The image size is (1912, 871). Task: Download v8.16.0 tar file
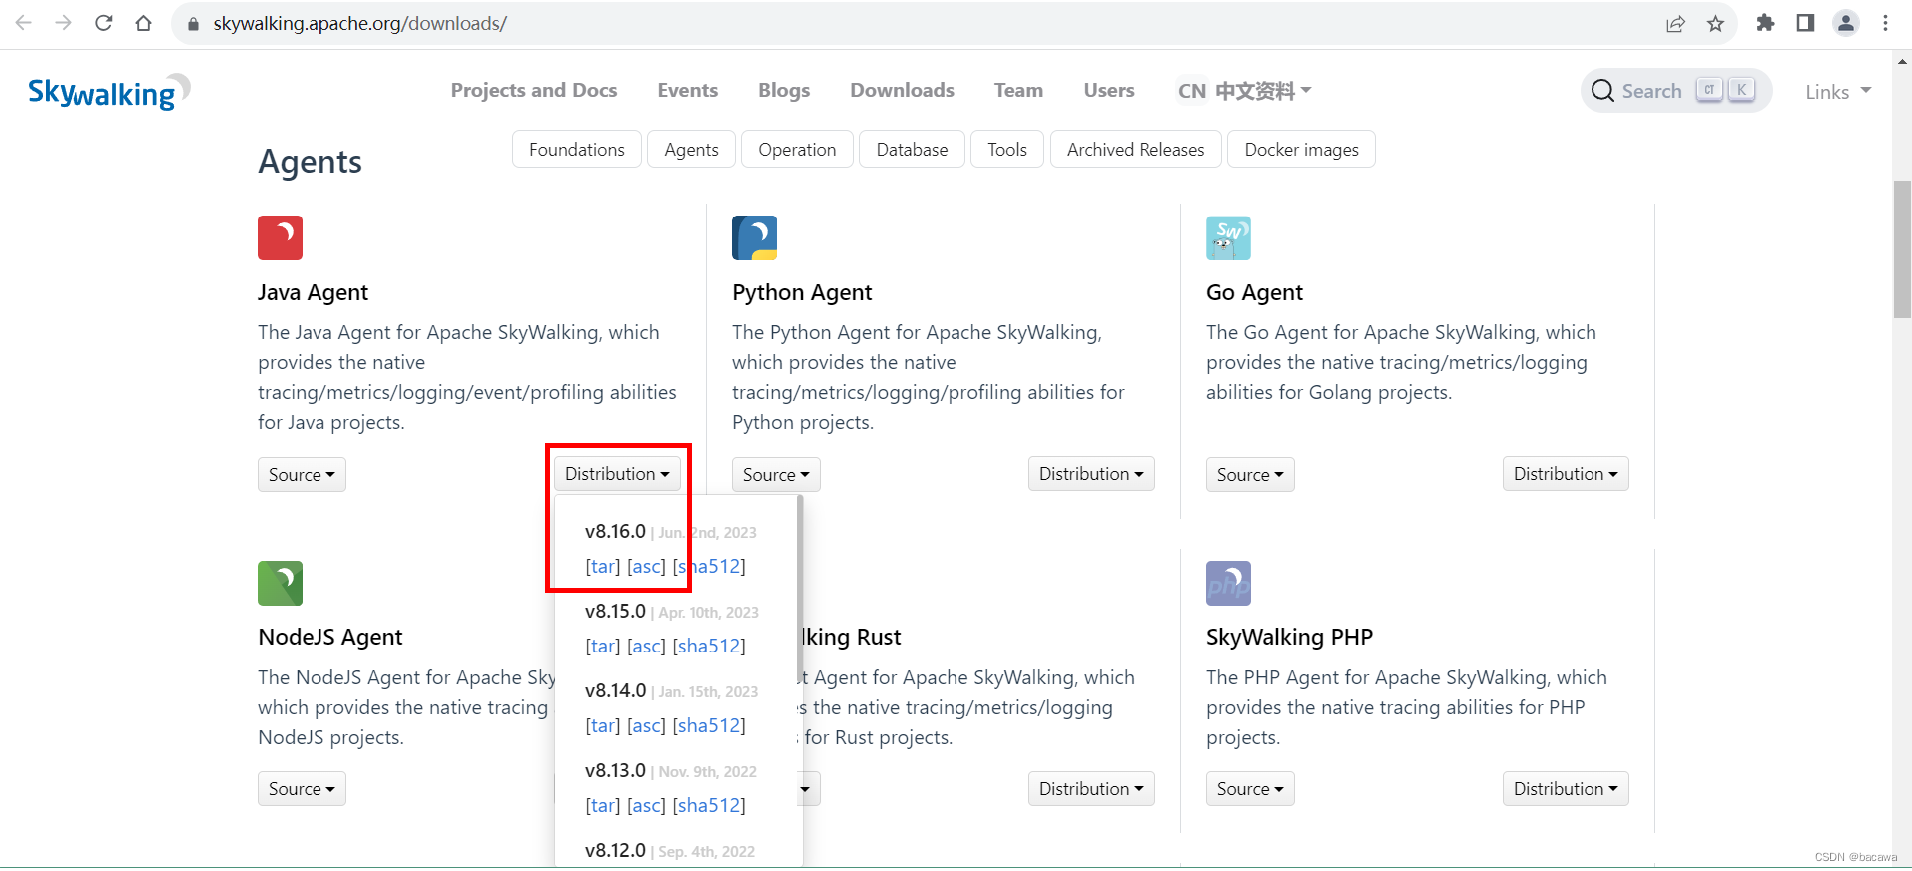[x=602, y=566]
